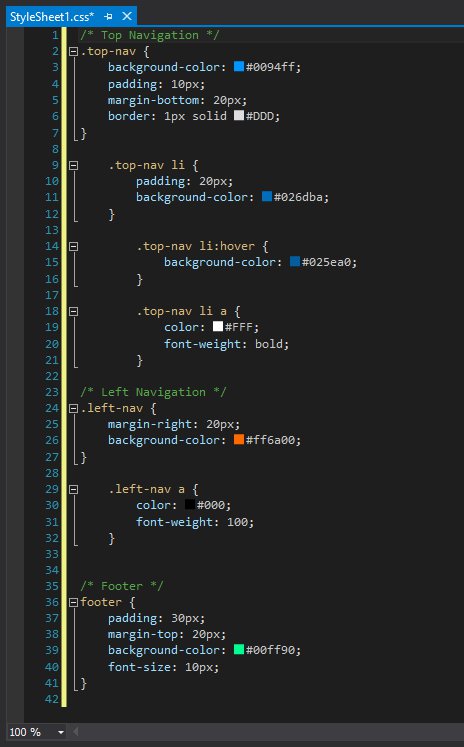
Task: Click line number 22 in gutter
Action: pos(52,376)
